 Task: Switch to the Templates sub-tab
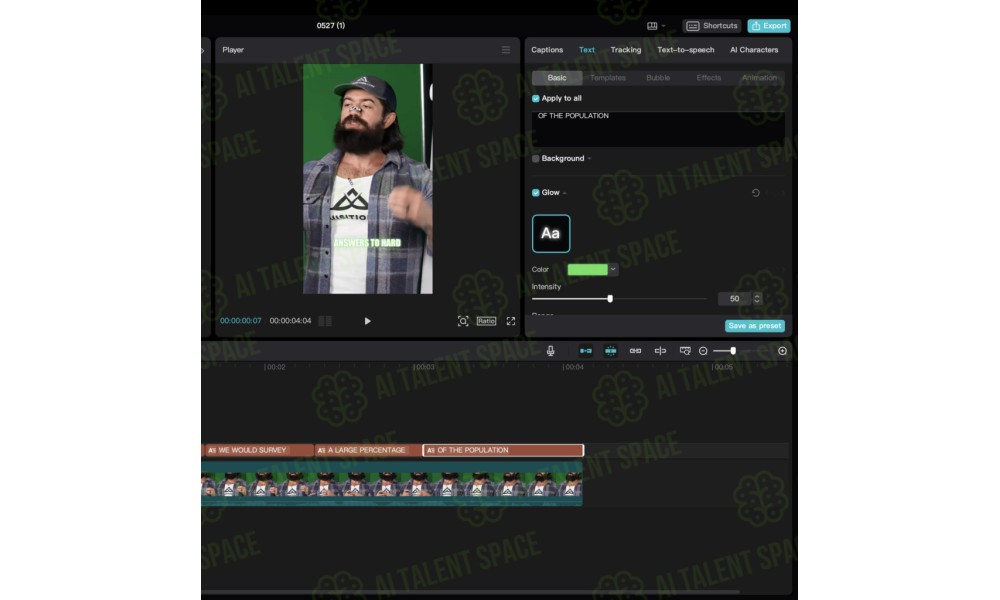[x=608, y=78]
